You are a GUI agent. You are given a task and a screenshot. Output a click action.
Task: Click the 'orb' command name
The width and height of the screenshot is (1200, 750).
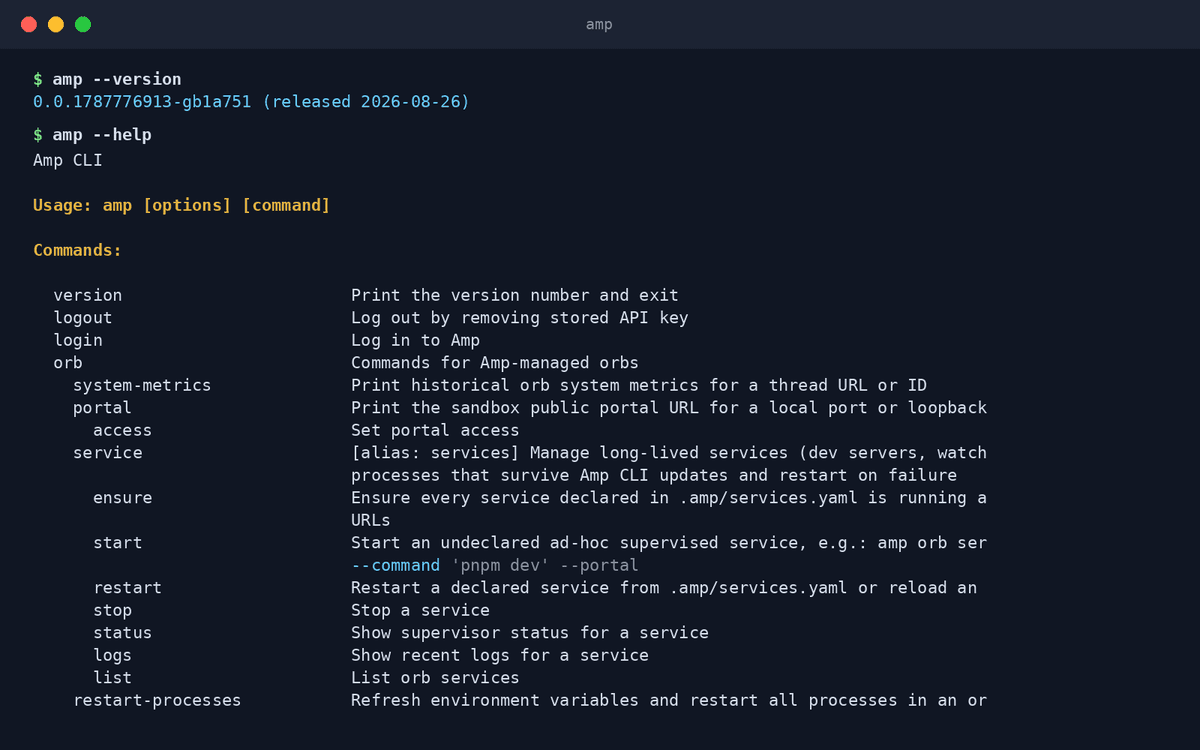68,363
